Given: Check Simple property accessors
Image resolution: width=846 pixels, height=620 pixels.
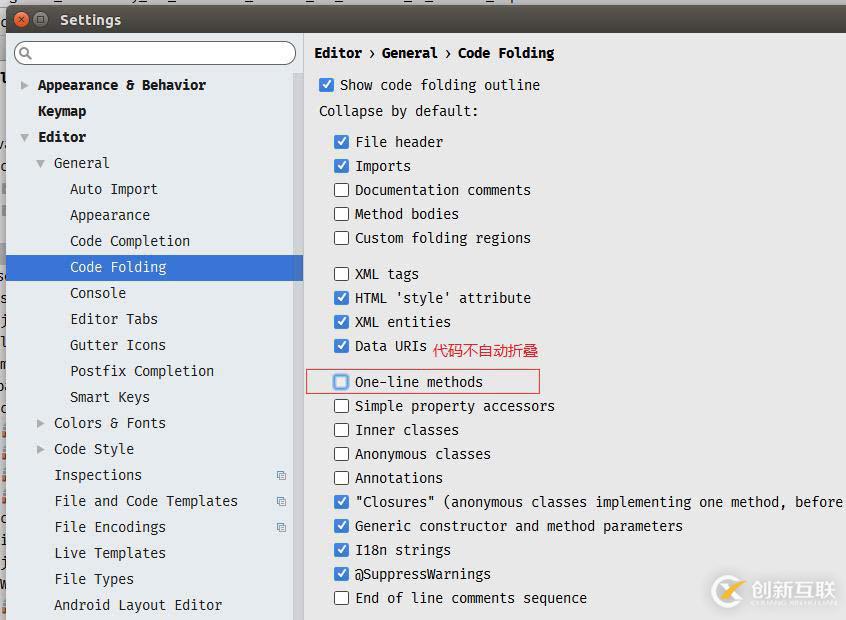Looking at the screenshot, I should click(x=342, y=406).
